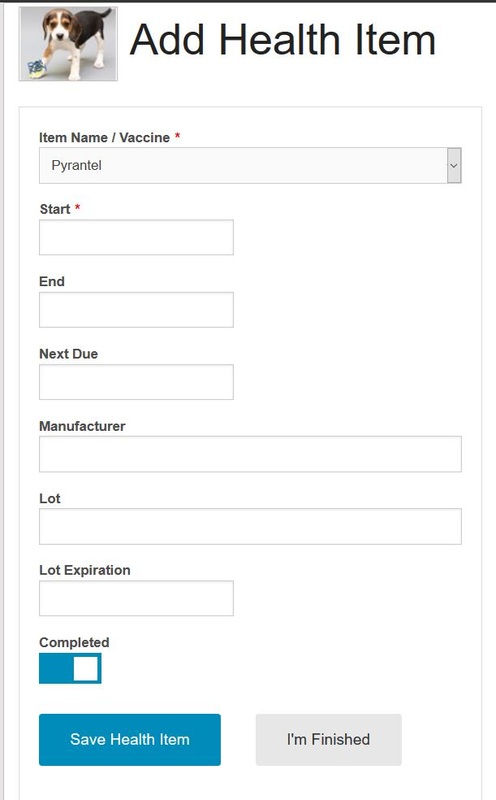Click the Next Due label text
Screen dimensions: 496x800
68,354
